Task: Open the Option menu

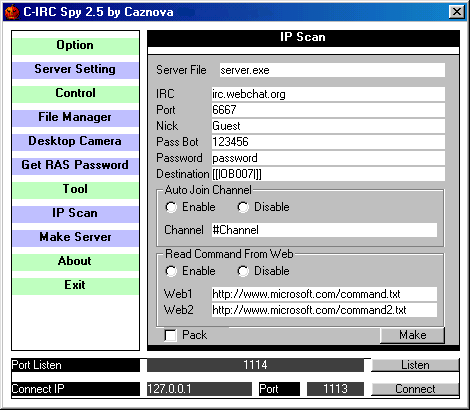Action: (x=75, y=46)
